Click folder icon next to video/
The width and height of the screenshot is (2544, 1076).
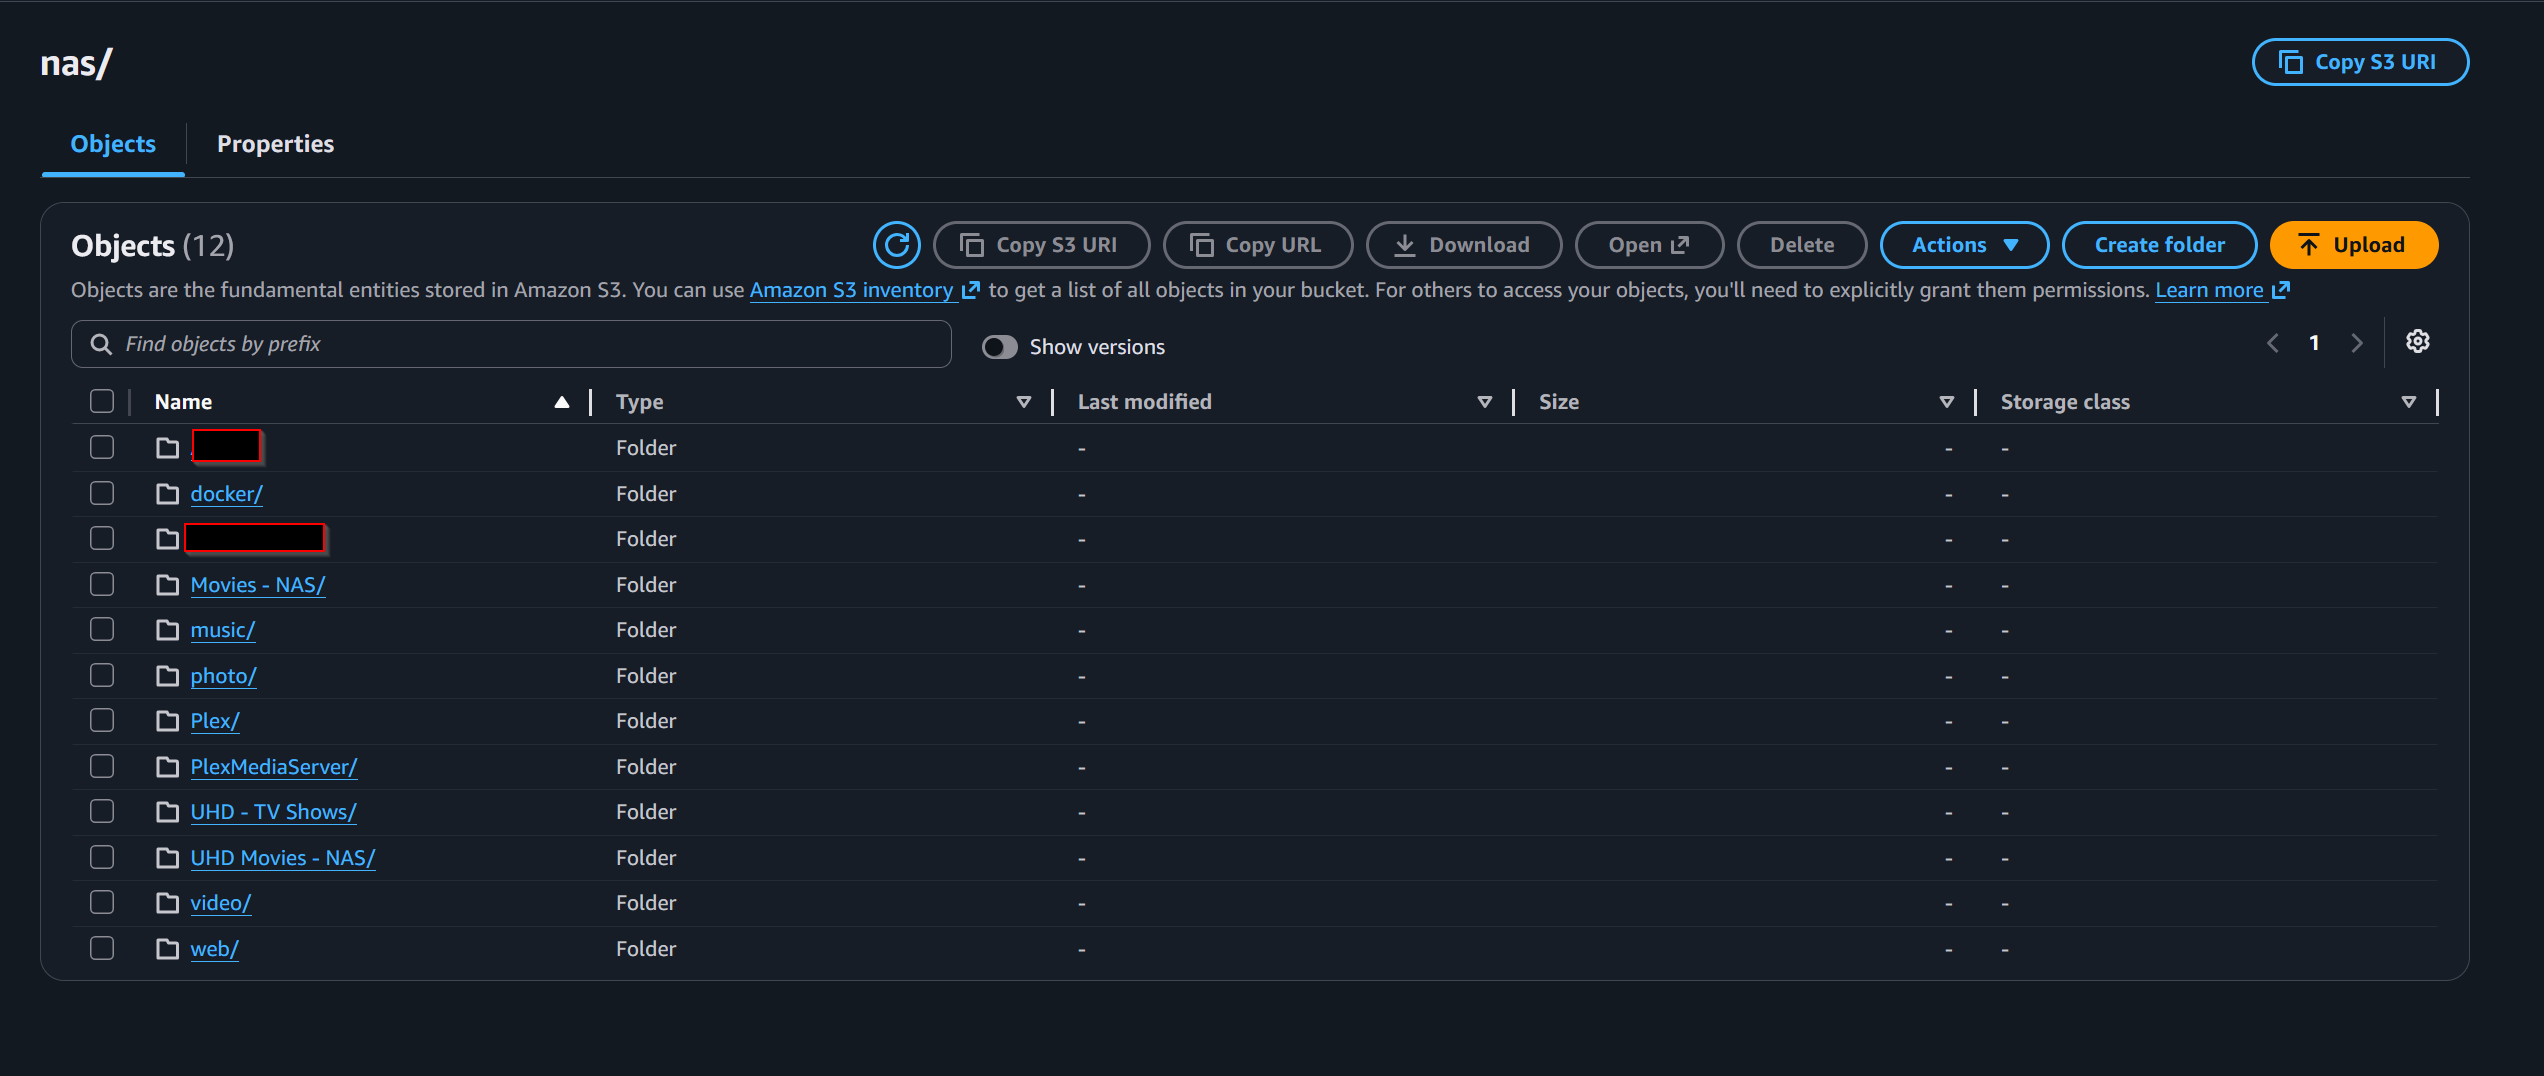167,903
